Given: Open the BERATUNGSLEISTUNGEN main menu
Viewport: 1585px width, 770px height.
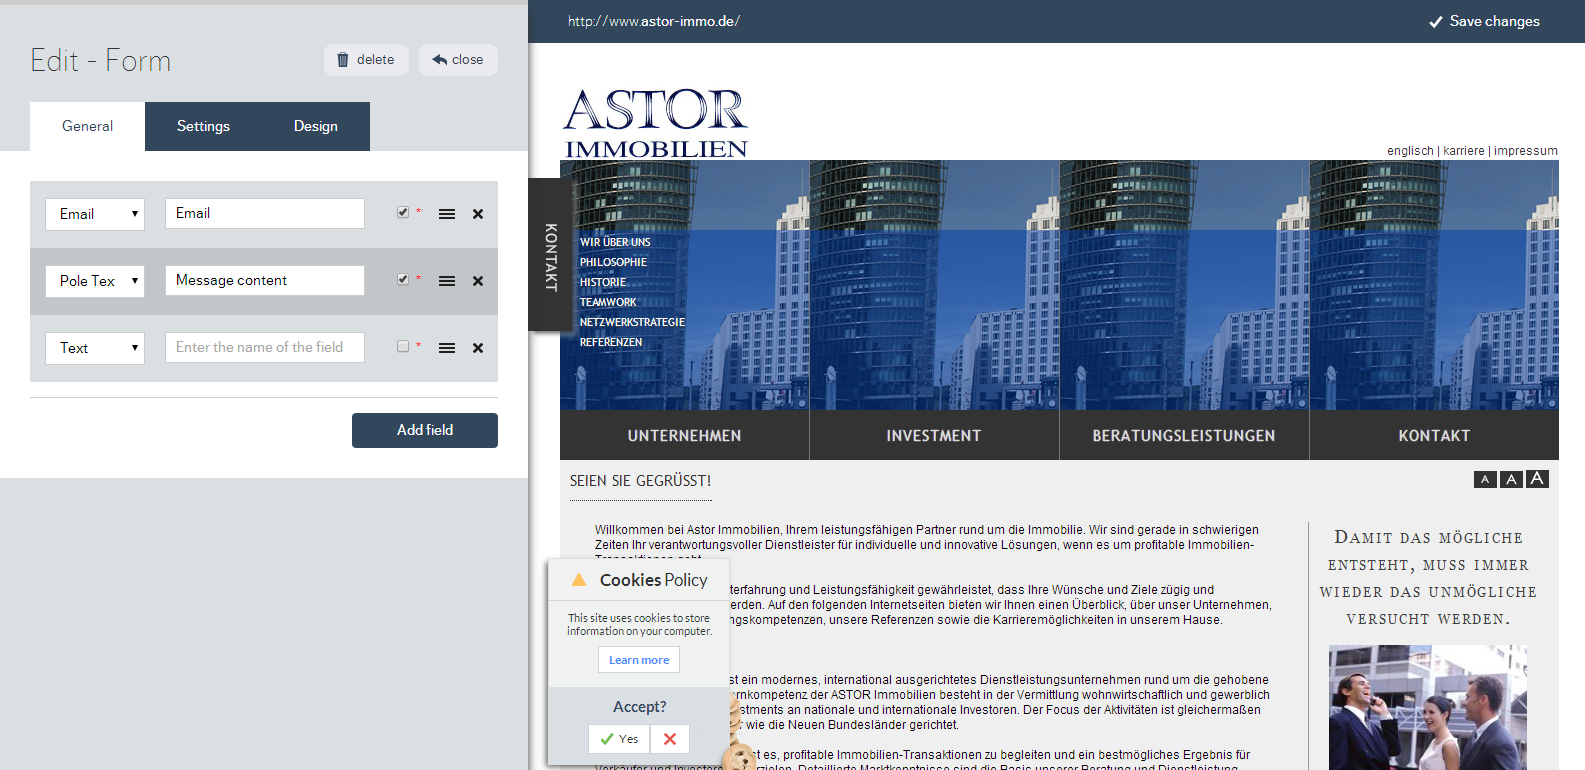Looking at the screenshot, I should 1184,435.
